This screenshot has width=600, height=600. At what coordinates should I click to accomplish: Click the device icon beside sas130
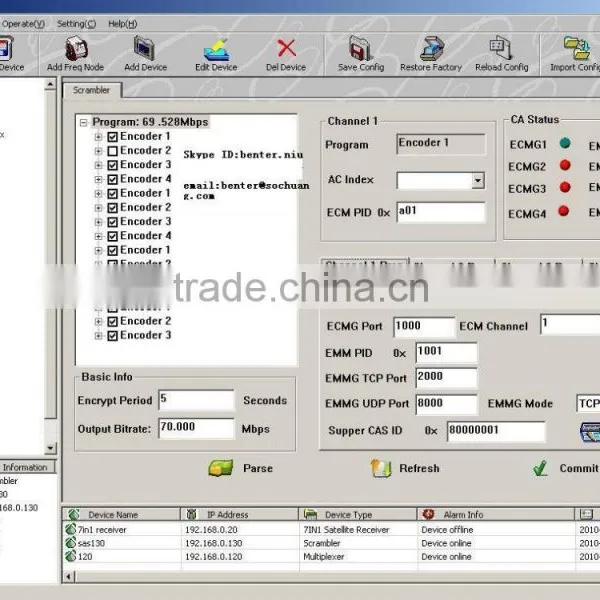tap(70, 542)
